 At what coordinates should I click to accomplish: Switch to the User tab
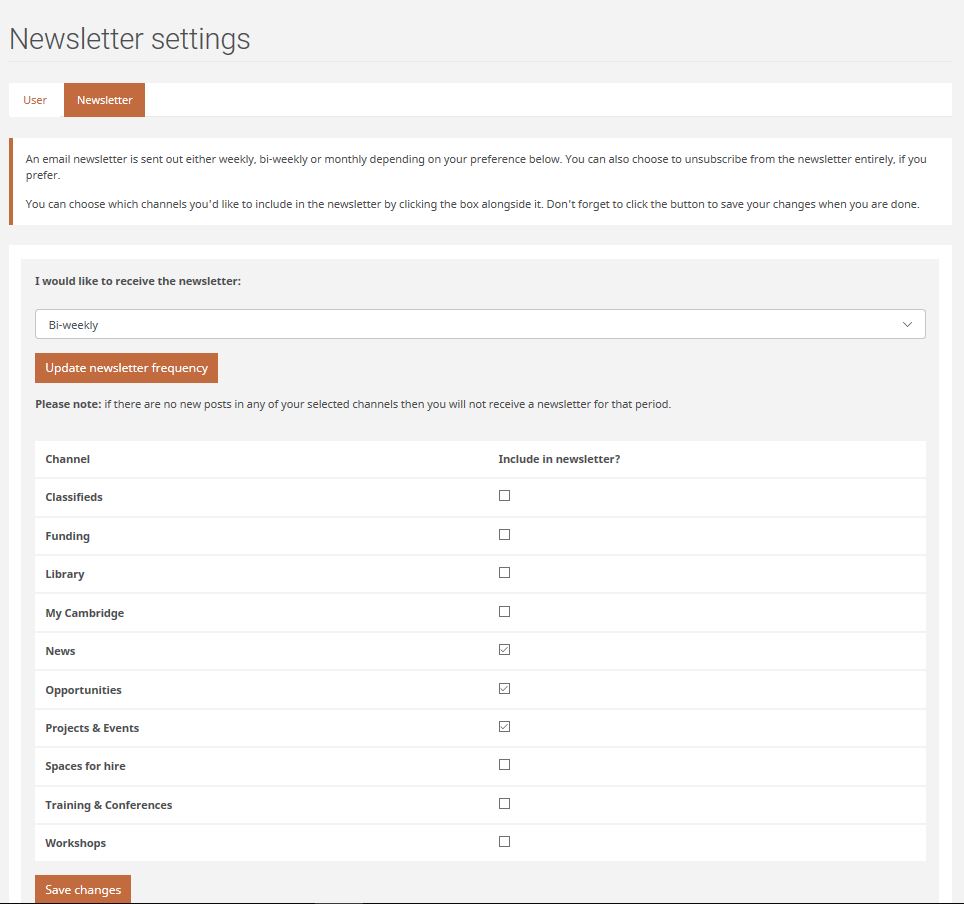coord(35,100)
